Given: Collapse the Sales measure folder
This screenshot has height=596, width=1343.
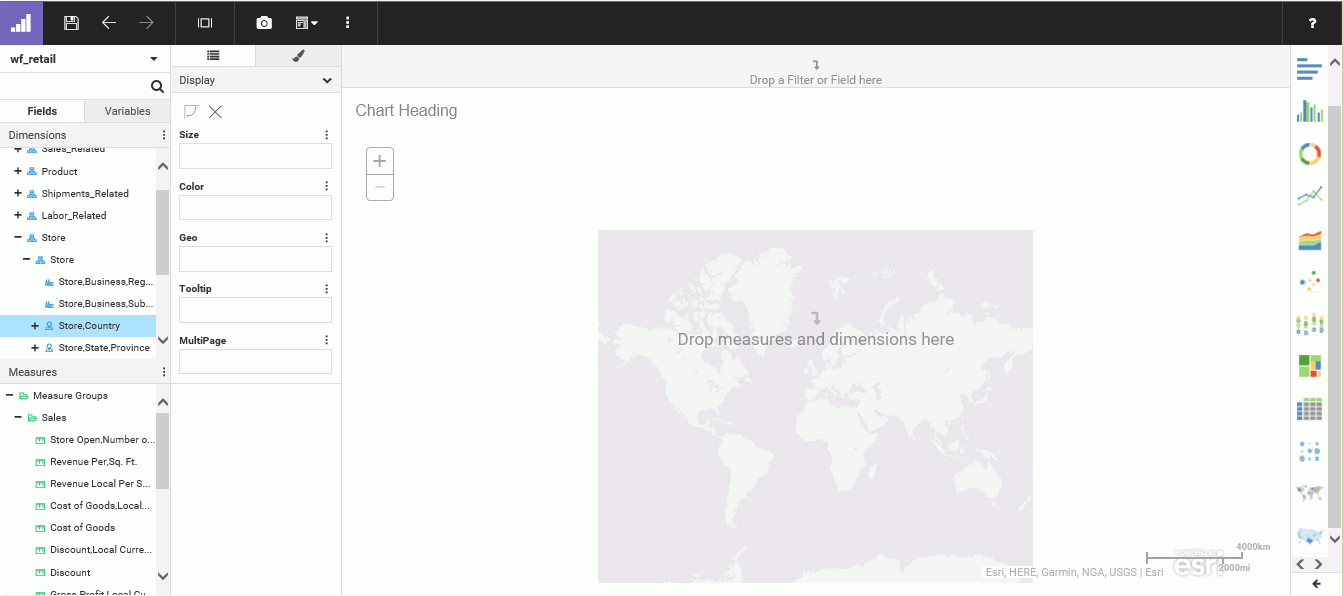Looking at the screenshot, I should click(18, 418).
